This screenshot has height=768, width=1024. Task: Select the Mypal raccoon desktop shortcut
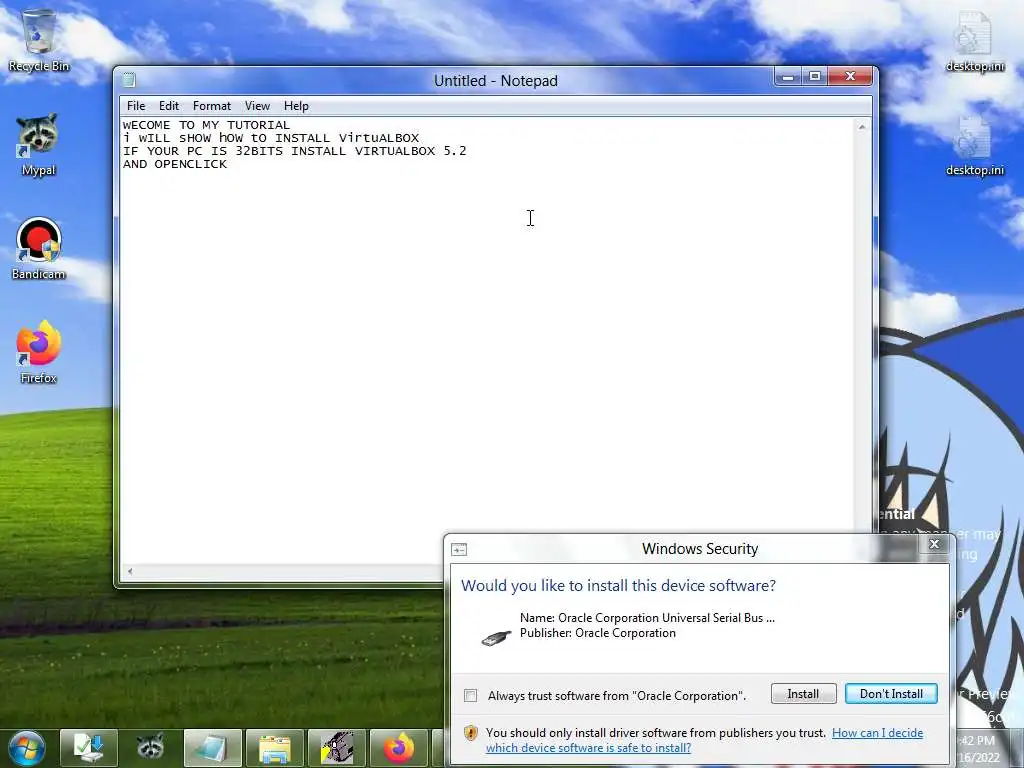click(x=38, y=144)
